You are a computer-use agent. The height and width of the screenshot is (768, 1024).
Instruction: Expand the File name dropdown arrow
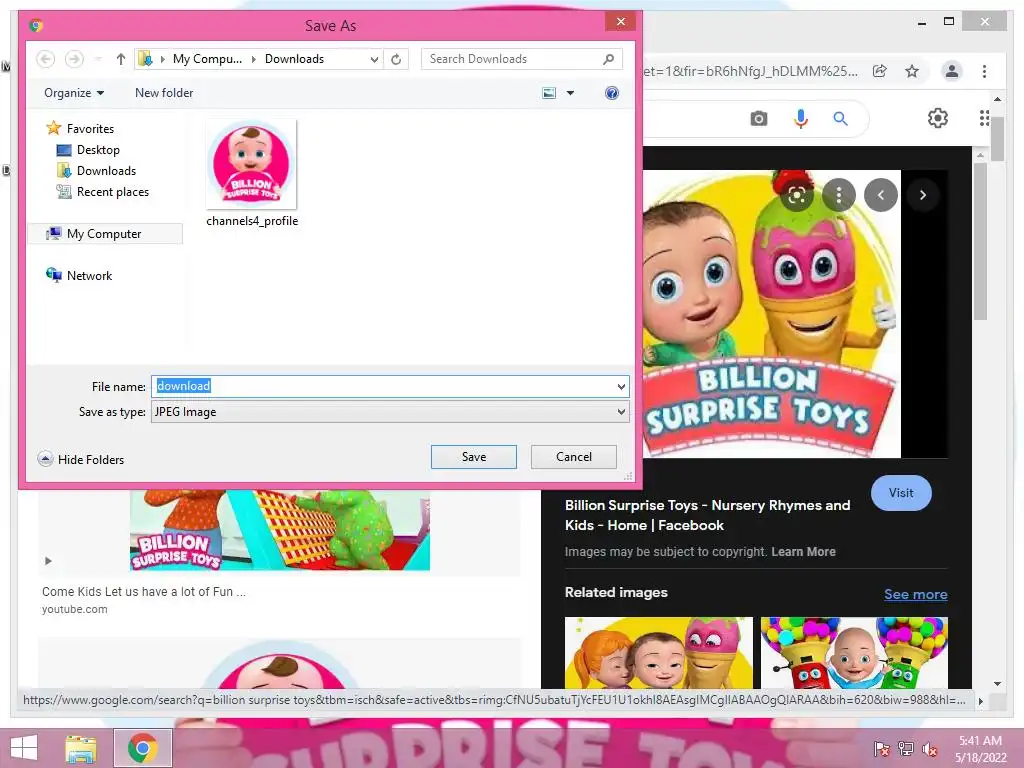[621, 387]
